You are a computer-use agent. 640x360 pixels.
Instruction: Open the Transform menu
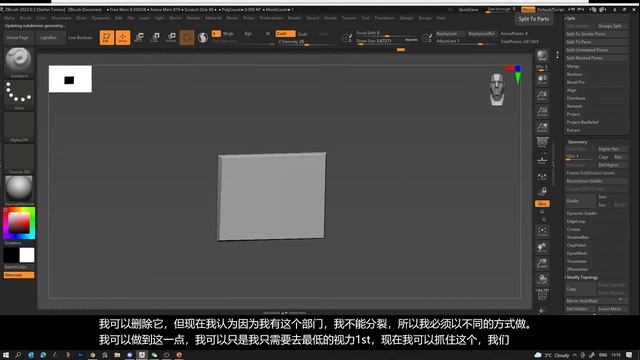(x=384, y=18)
